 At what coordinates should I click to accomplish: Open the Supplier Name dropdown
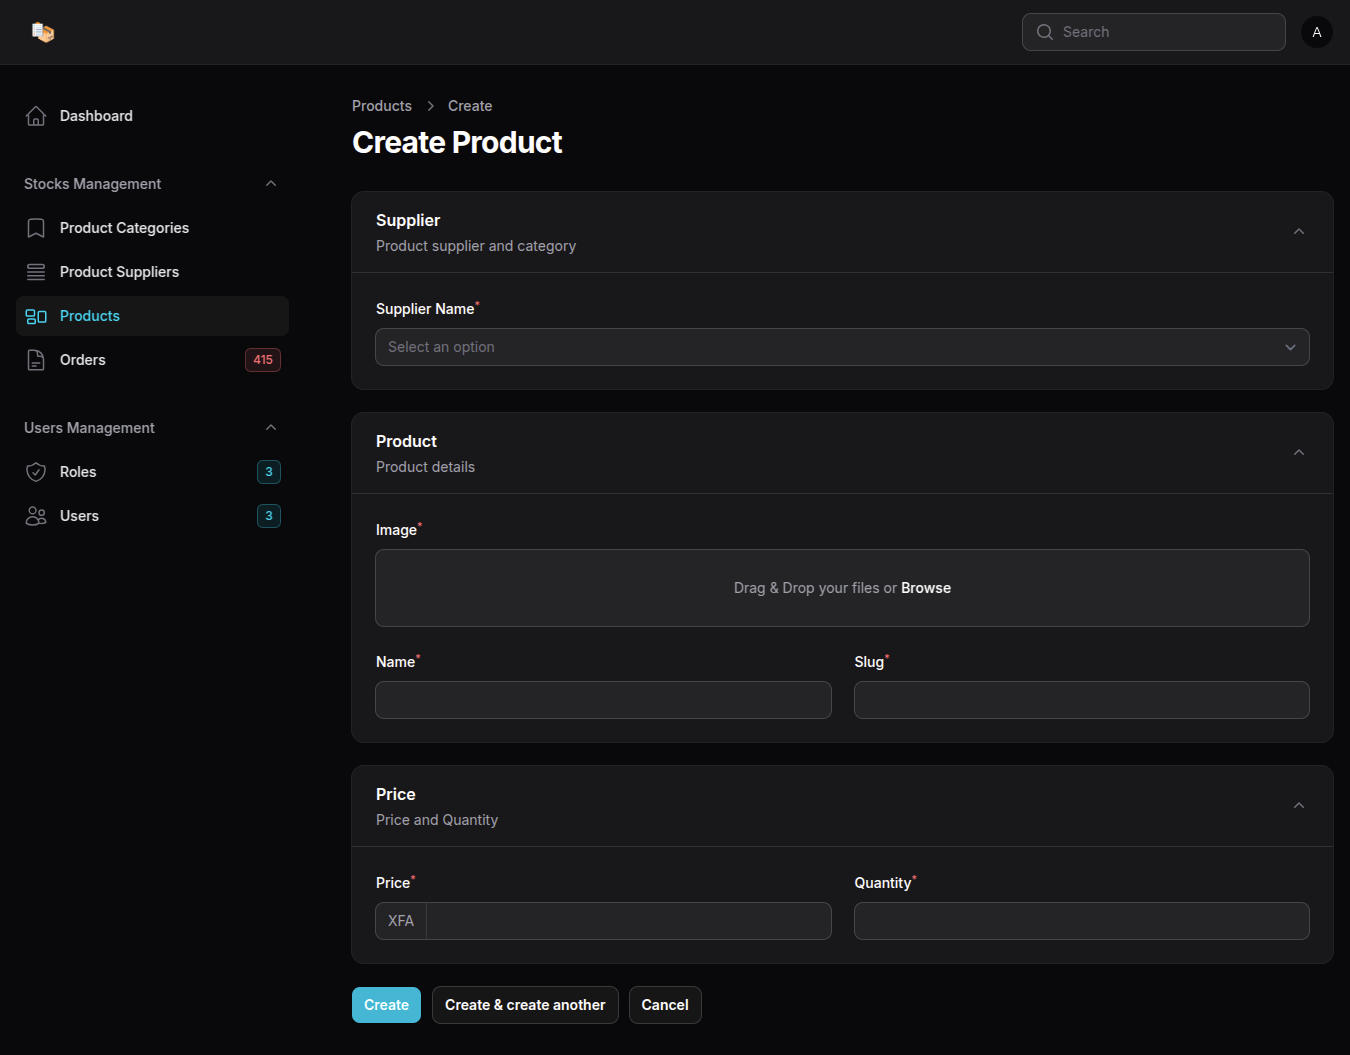pos(841,347)
